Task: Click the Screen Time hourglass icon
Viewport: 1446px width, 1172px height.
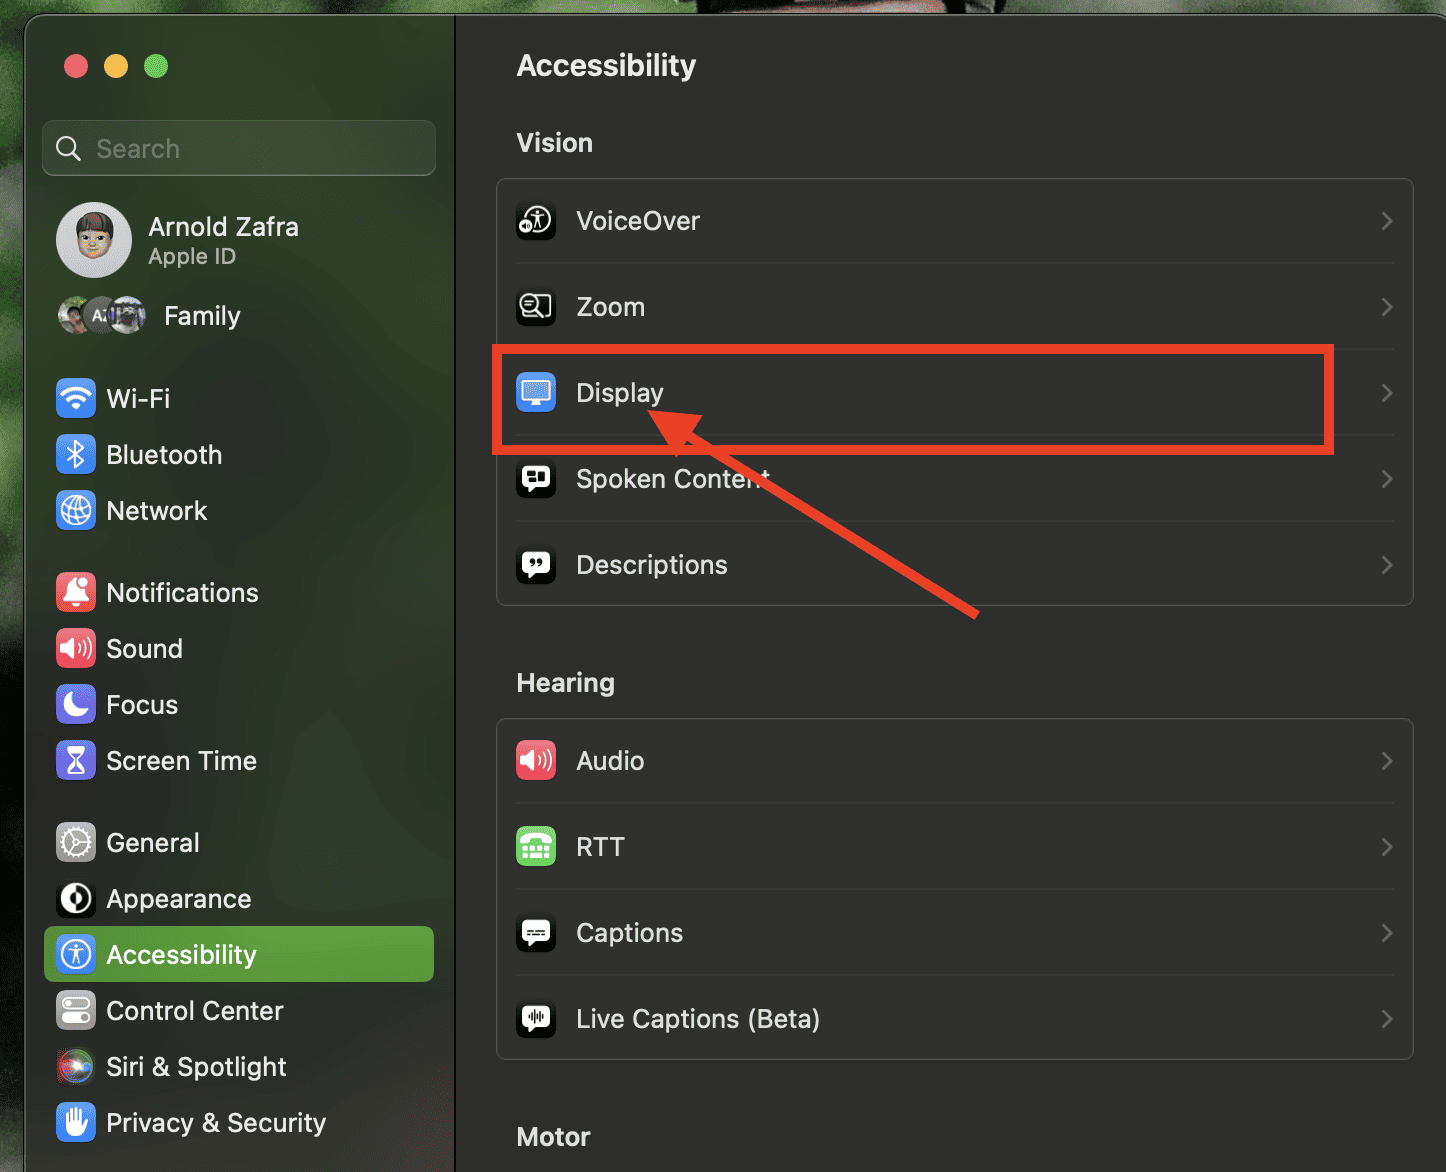Action: (x=76, y=761)
